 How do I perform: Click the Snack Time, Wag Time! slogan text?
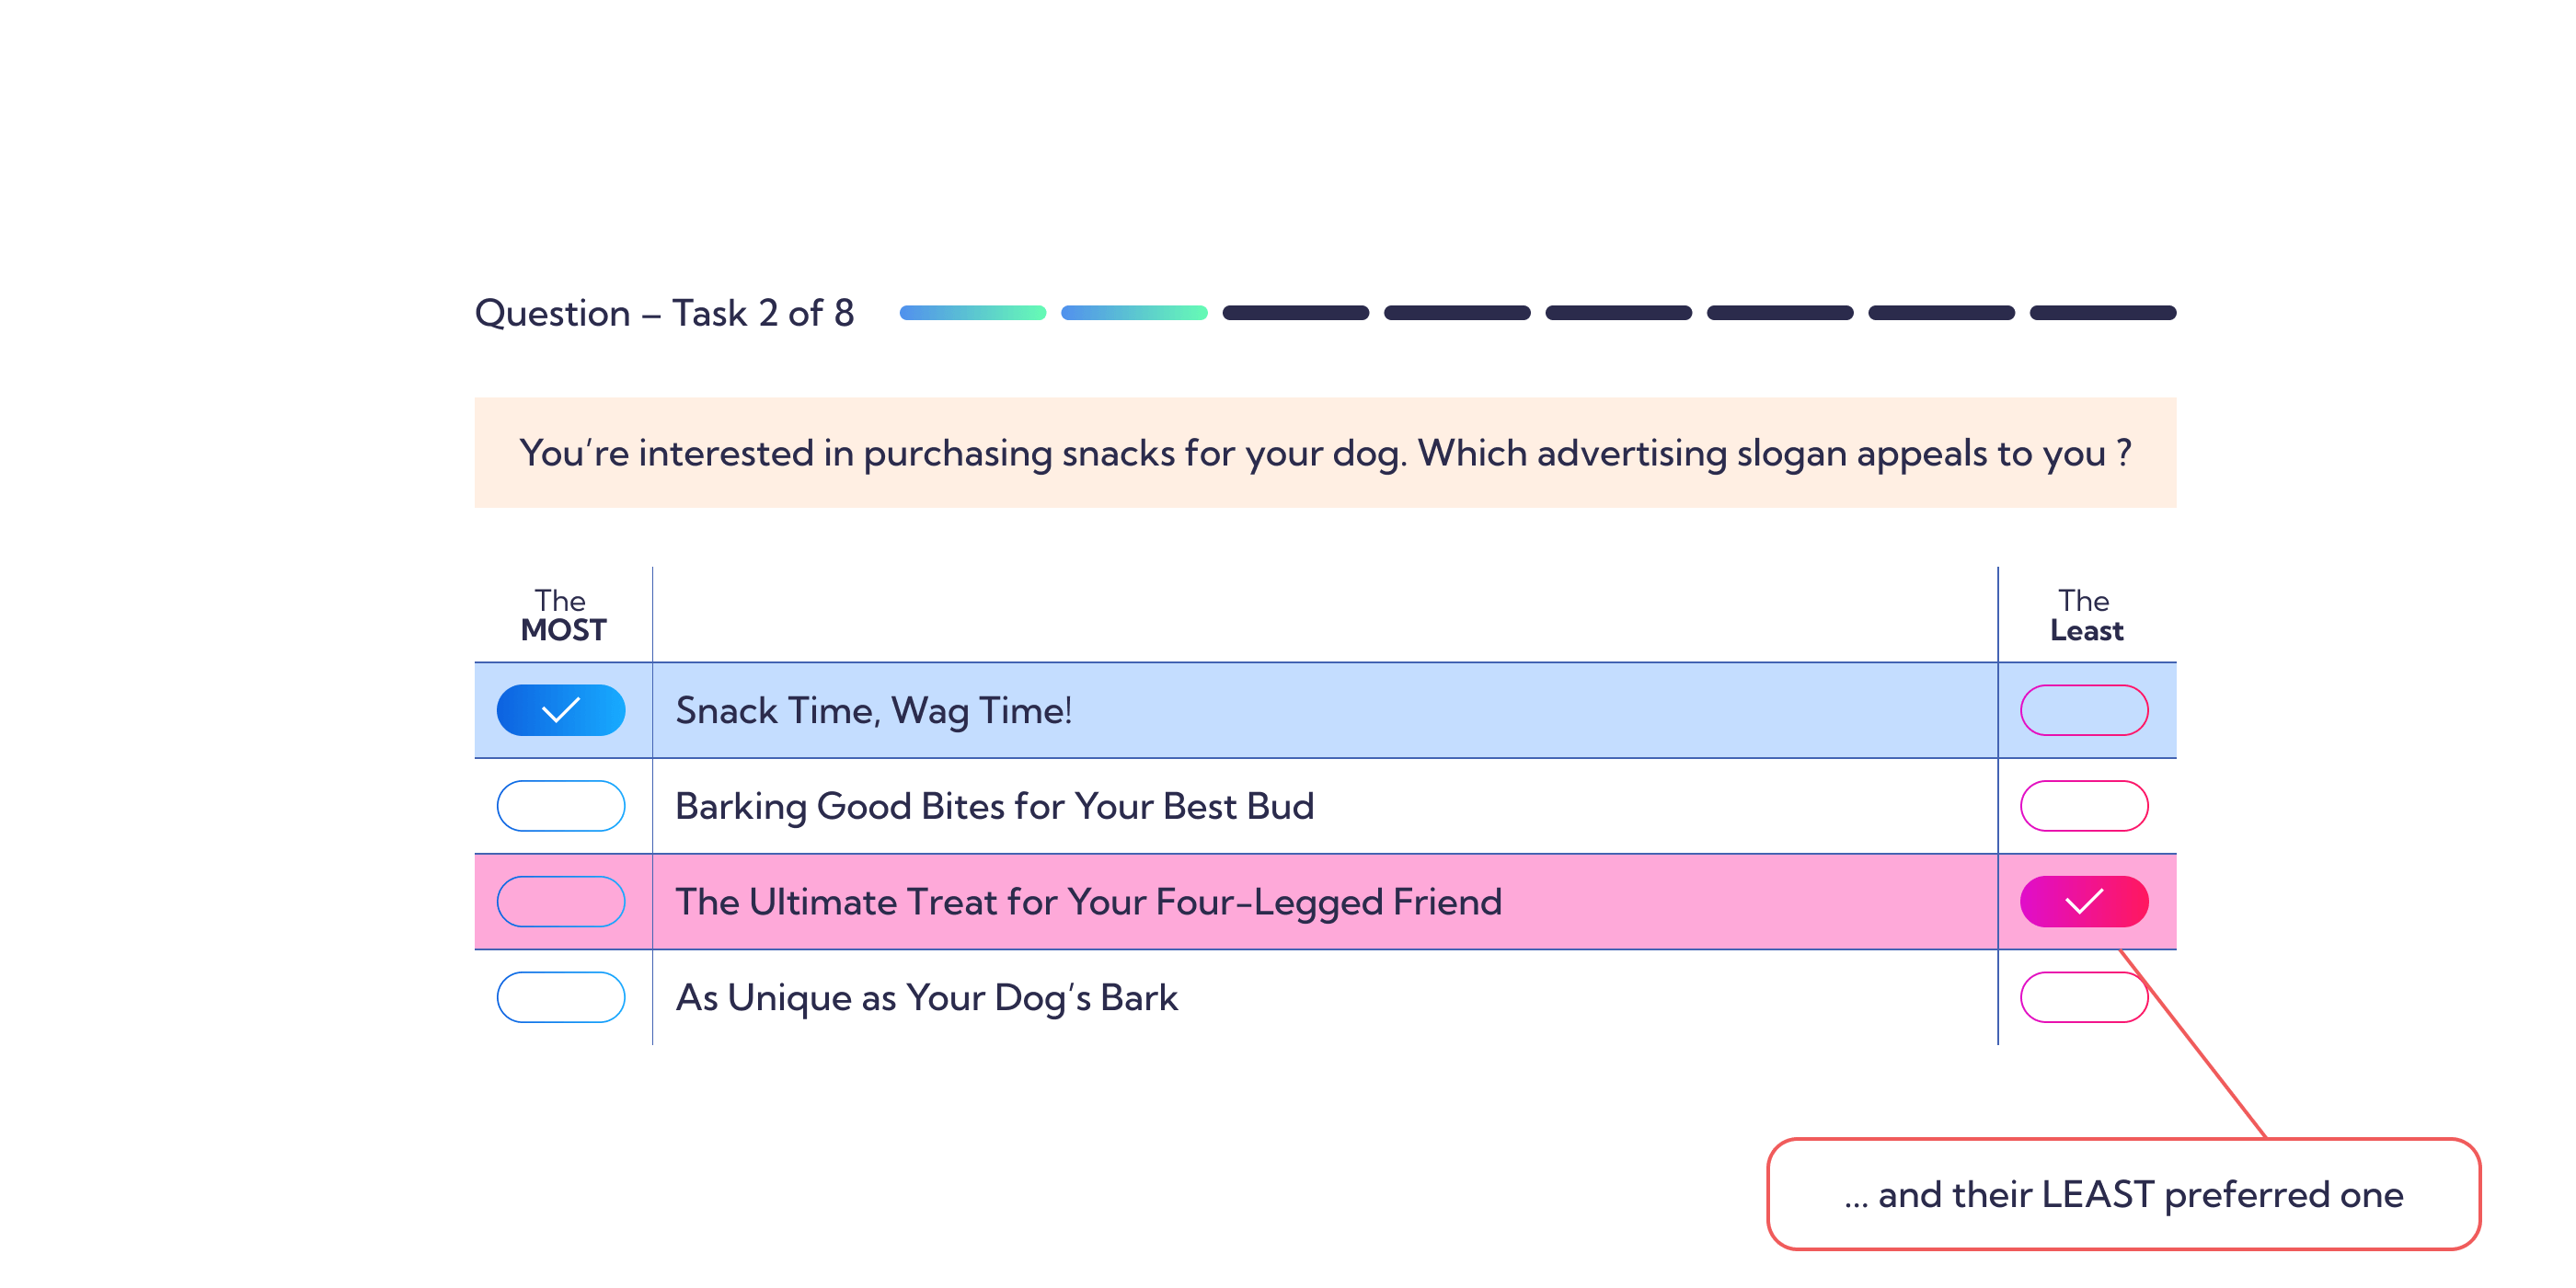pos(873,711)
